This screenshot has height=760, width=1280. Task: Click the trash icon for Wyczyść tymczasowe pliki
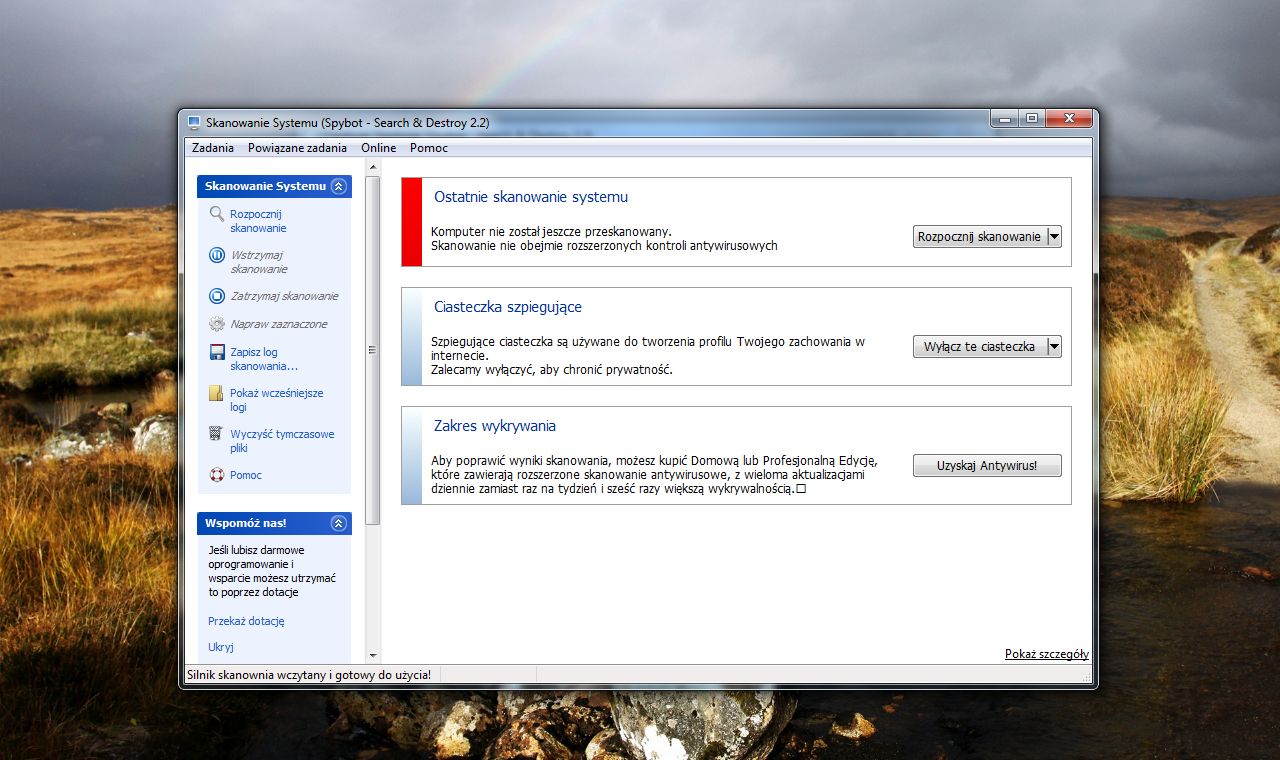pyautogui.click(x=216, y=434)
